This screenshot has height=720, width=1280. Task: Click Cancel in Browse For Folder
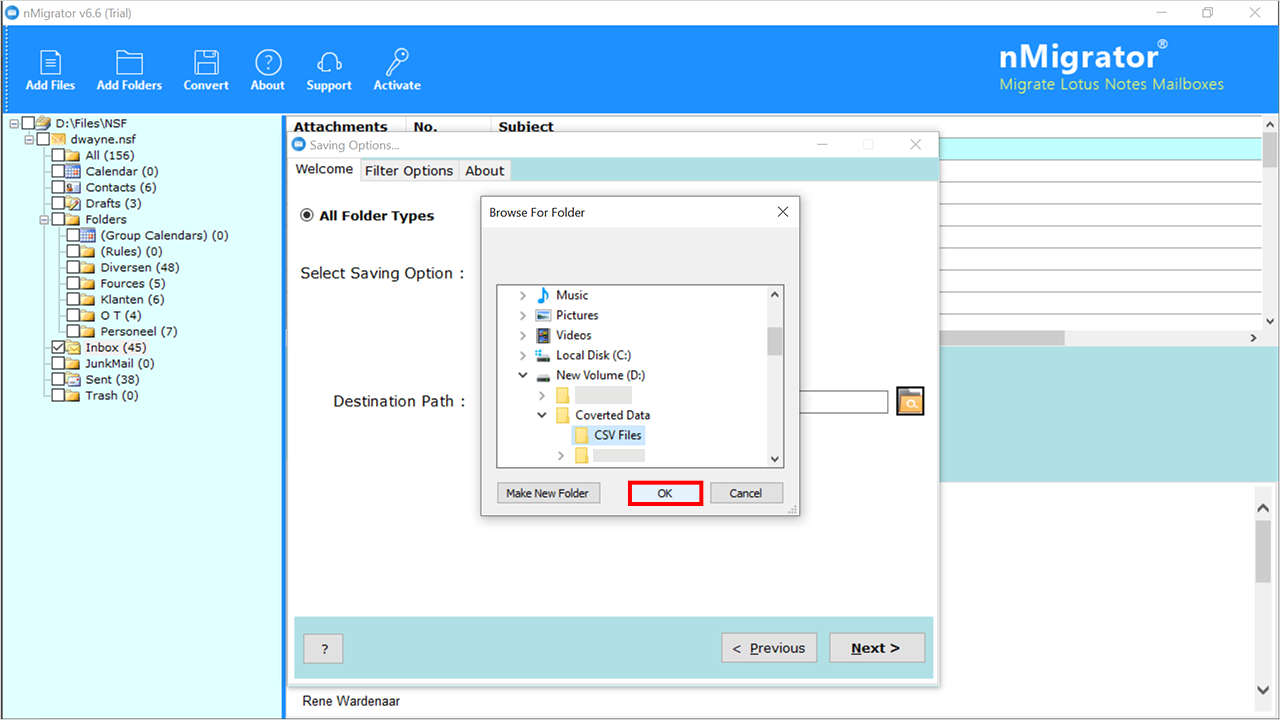746,493
